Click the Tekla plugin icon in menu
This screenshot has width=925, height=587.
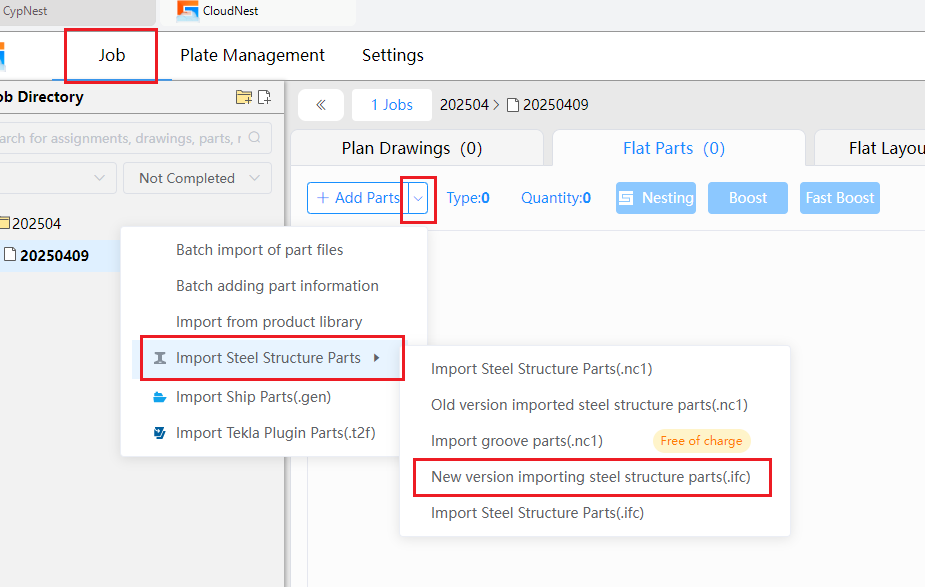(159, 433)
